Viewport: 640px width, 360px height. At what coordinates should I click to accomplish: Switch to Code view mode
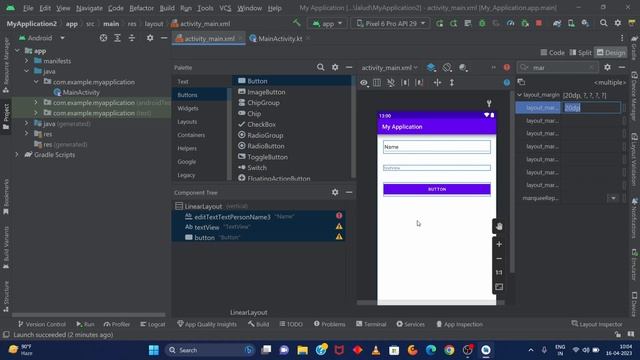click(552, 53)
